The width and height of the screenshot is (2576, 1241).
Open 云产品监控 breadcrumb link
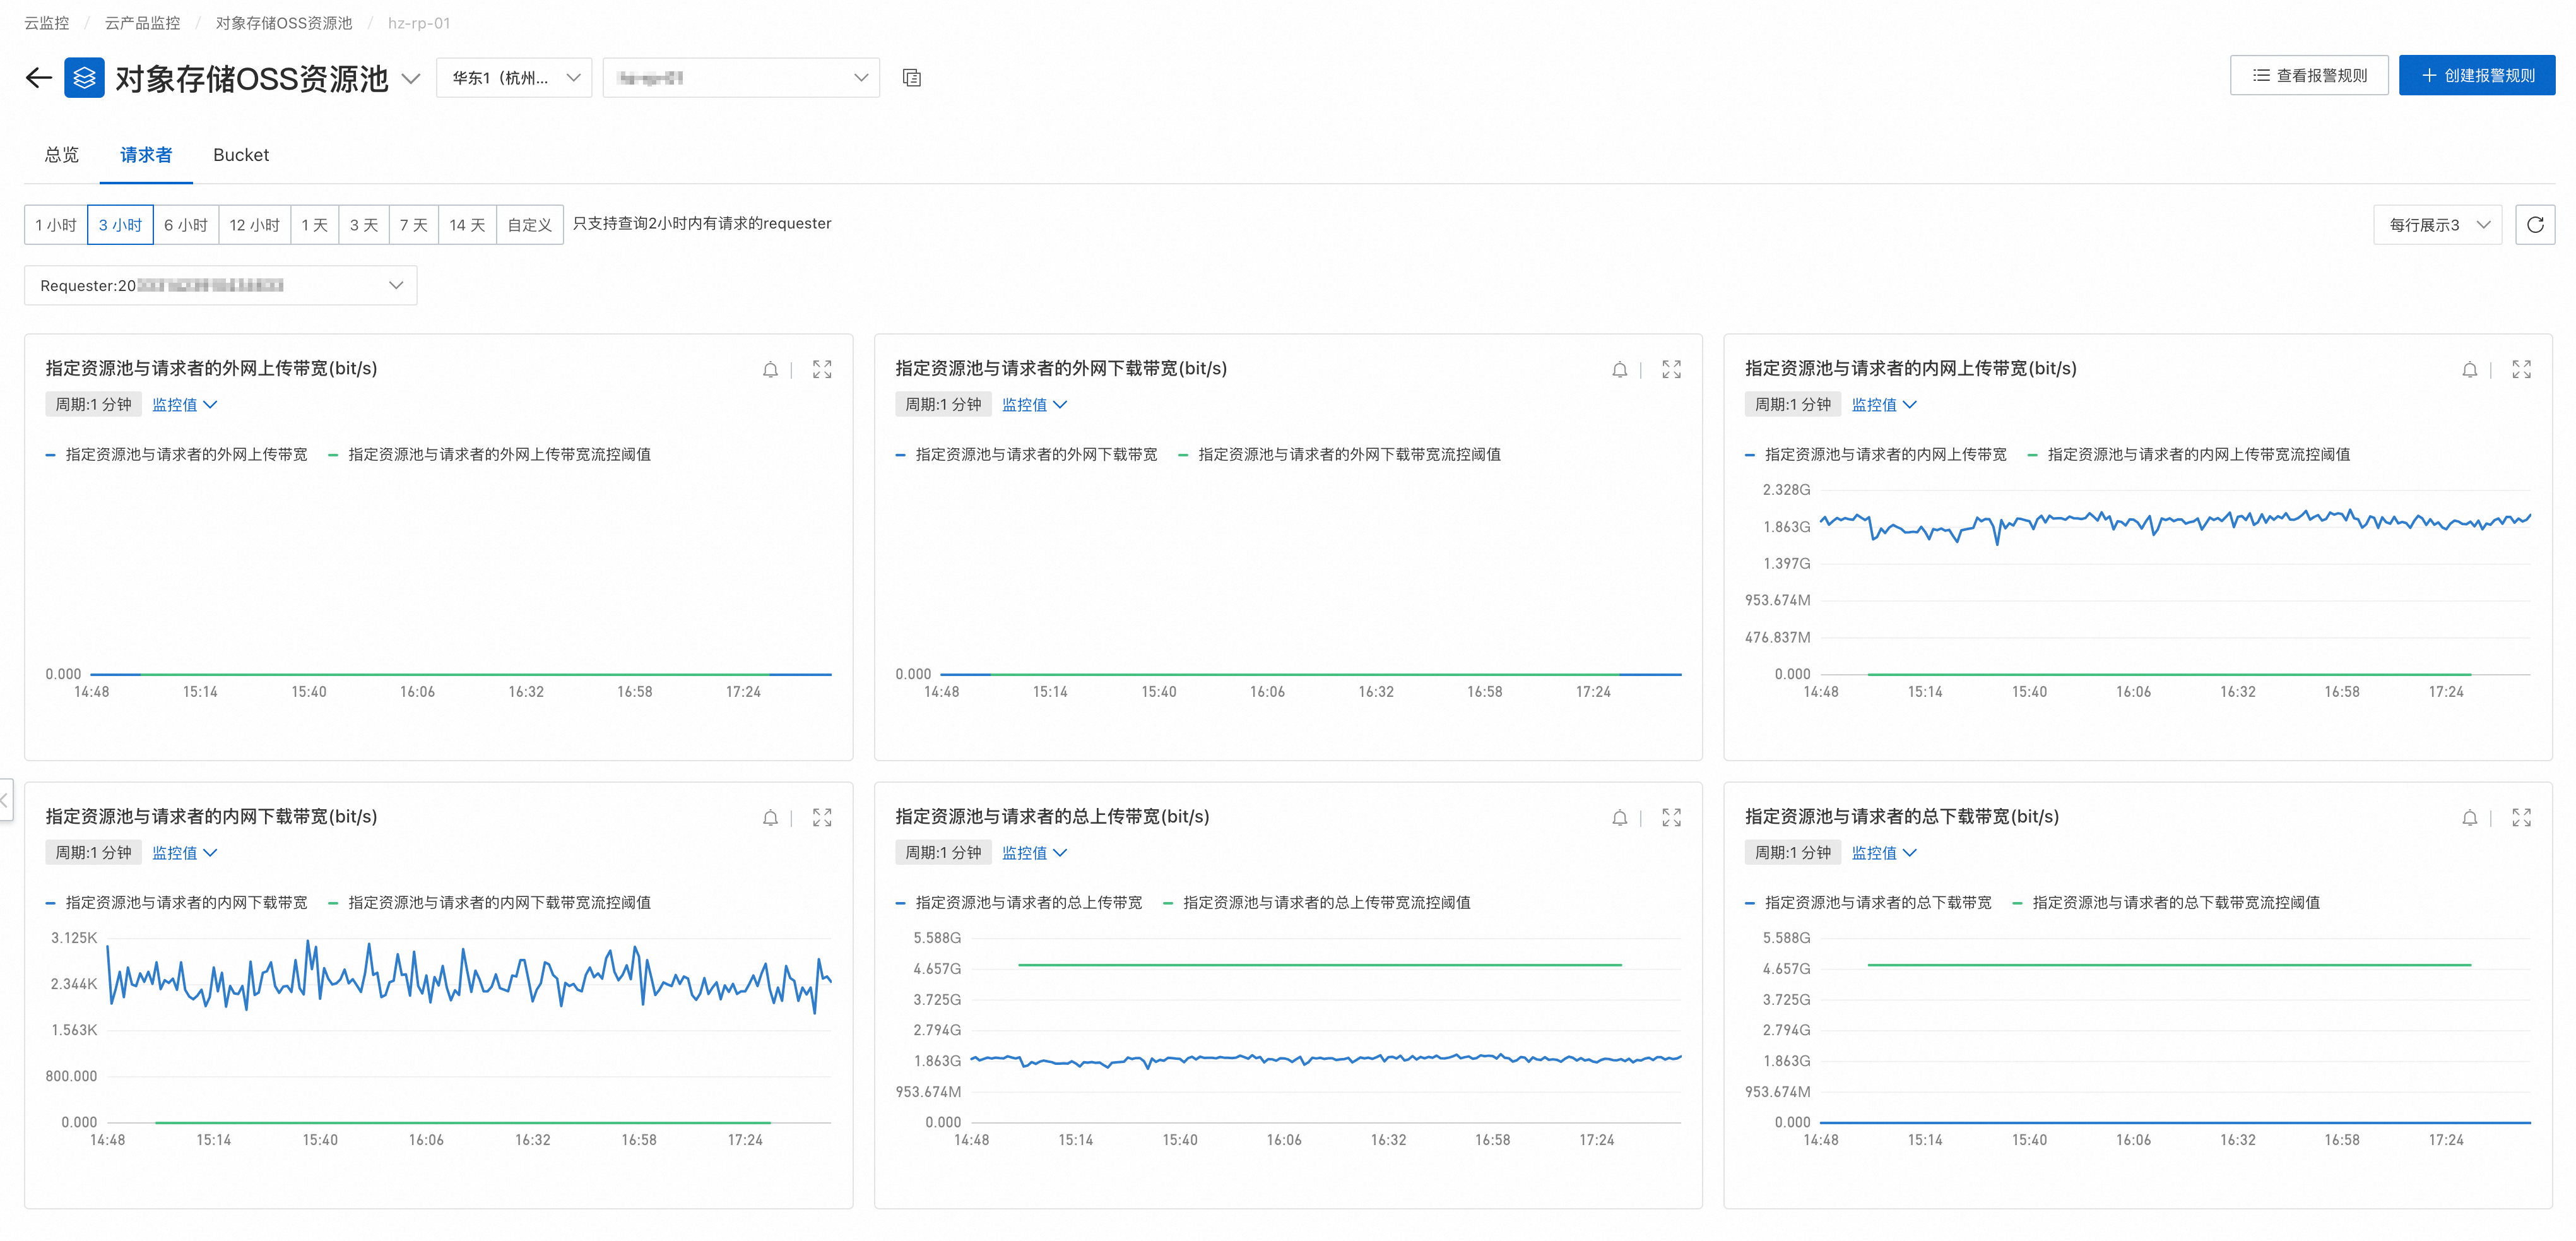click(x=143, y=23)
